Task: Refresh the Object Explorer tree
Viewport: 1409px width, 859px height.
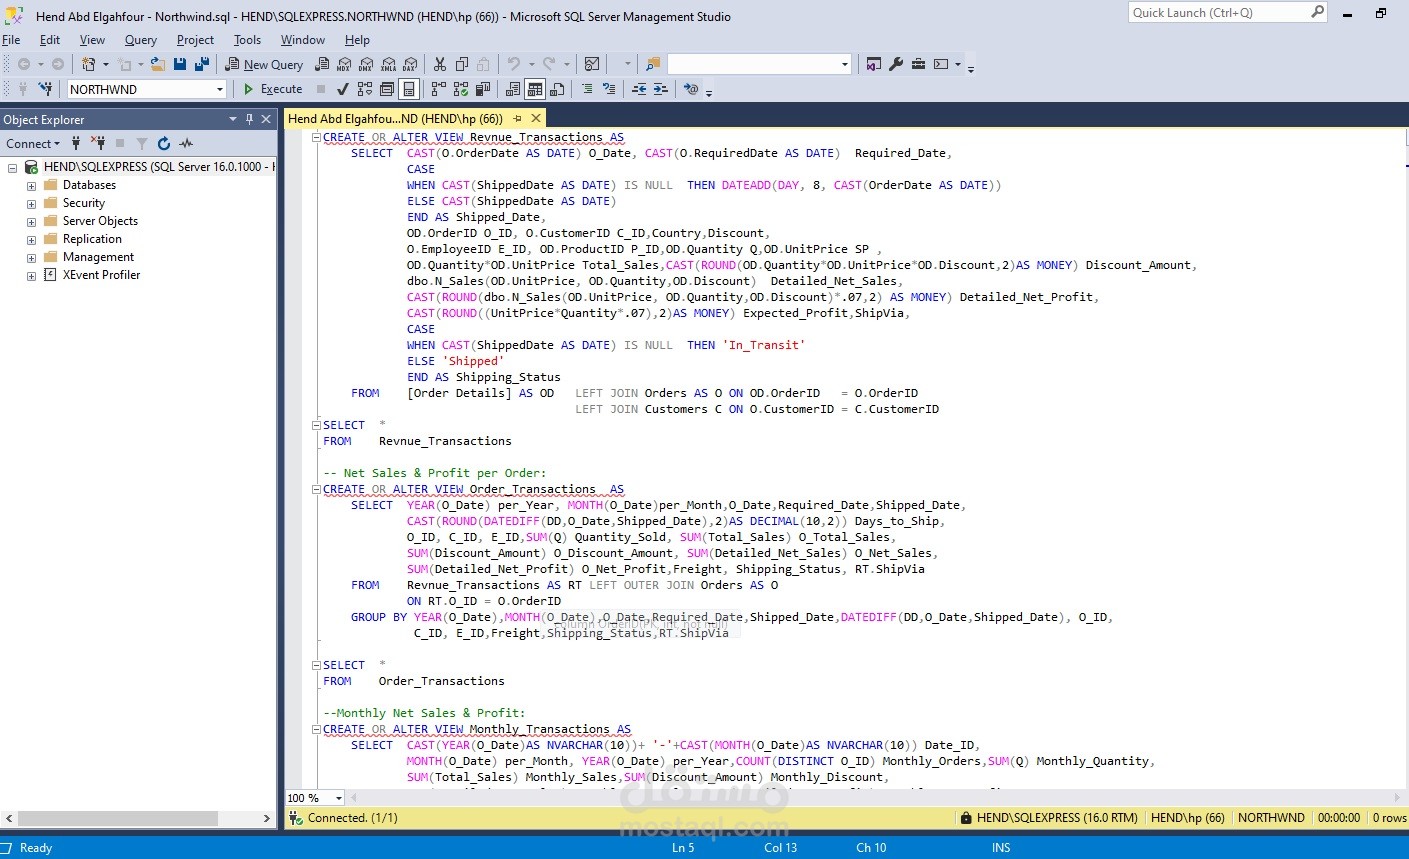Action: tap(164, 144)
